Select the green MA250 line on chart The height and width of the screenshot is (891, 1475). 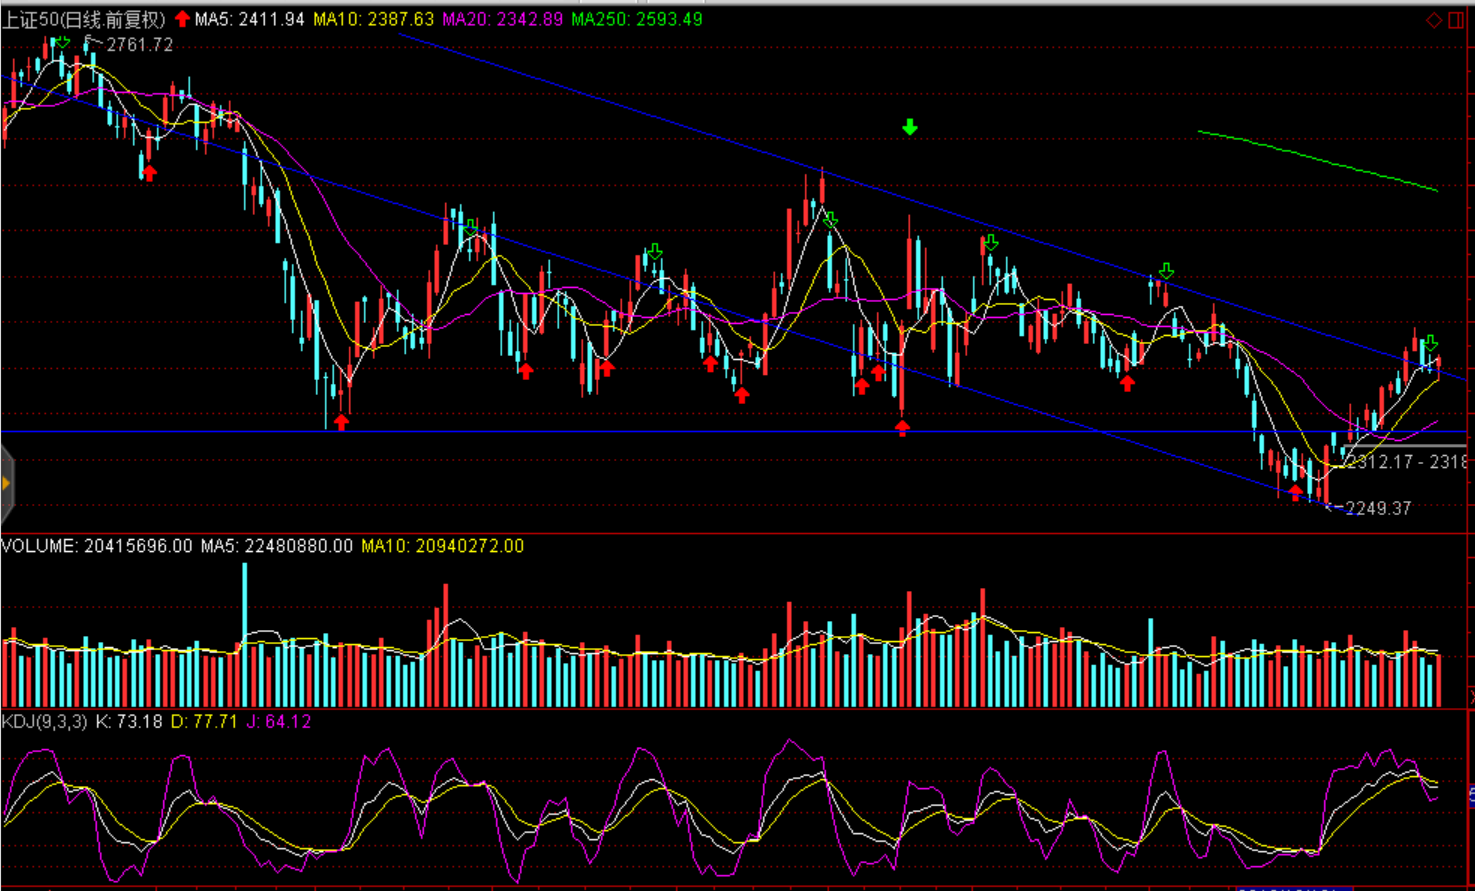point(1318,158)
